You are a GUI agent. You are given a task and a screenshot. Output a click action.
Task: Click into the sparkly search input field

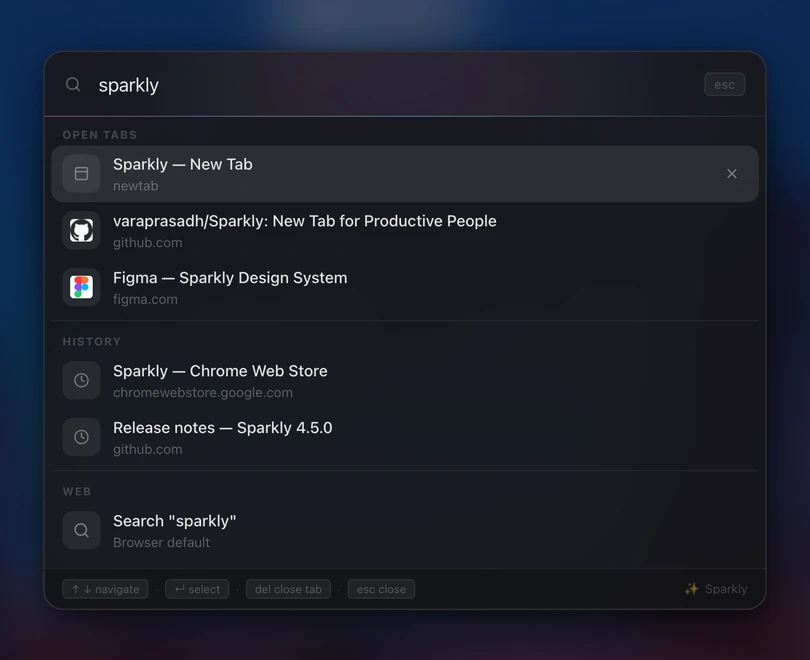click(x=393, y=85)
